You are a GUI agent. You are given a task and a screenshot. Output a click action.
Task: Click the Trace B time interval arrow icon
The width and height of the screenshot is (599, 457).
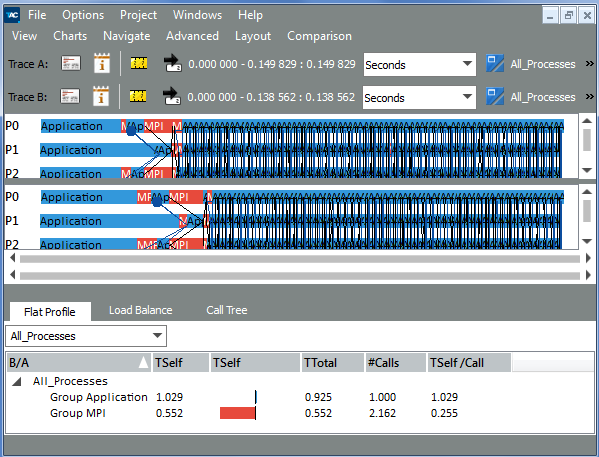pyautogui.click(x=171, y=96)
